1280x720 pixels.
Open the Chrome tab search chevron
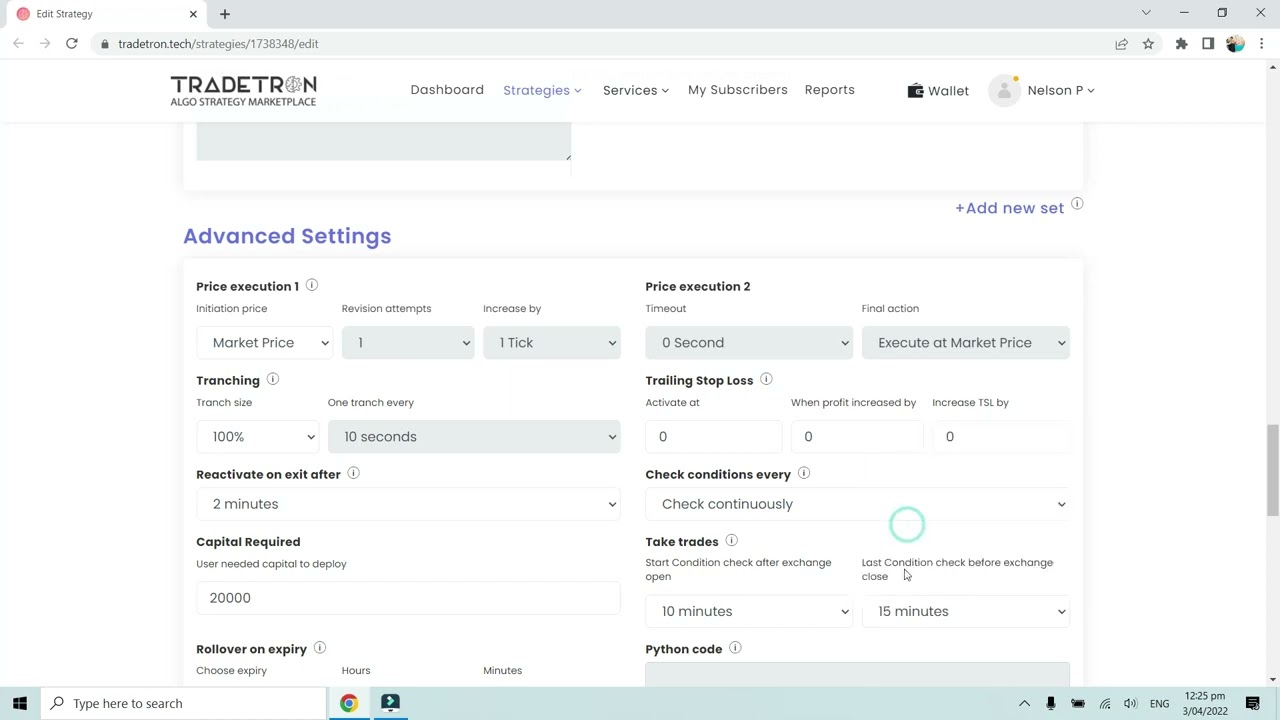click(1146, 13)
